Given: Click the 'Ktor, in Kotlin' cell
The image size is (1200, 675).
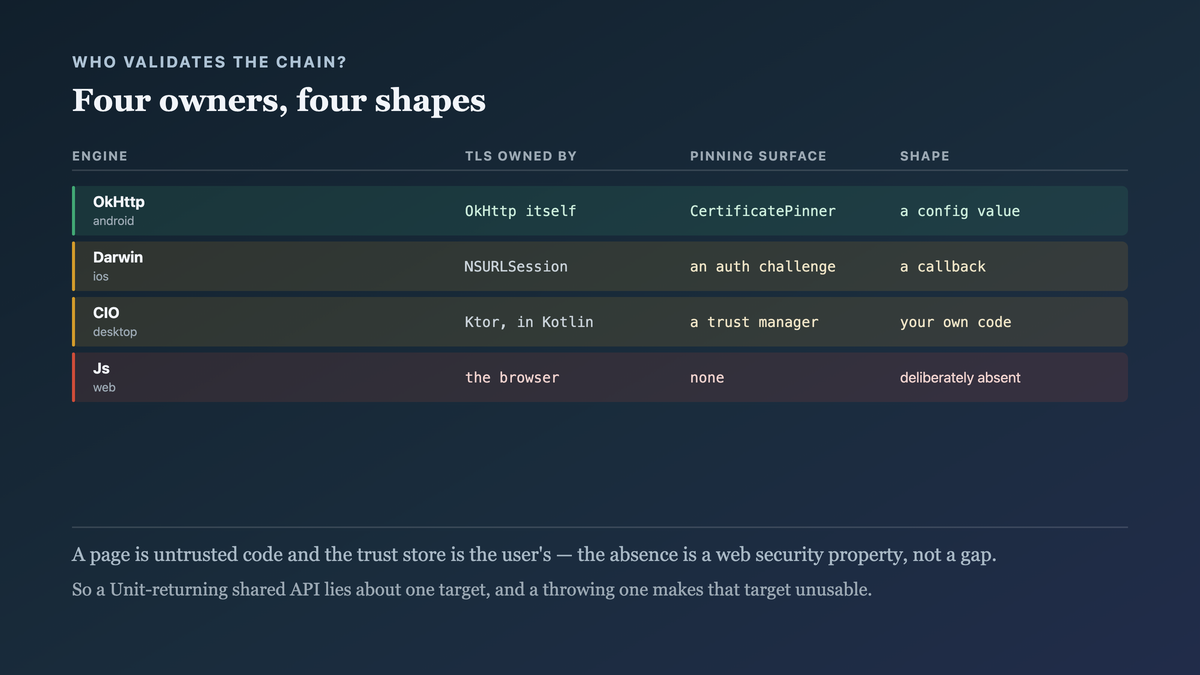Looking at the screenshot, I should 529,322.
